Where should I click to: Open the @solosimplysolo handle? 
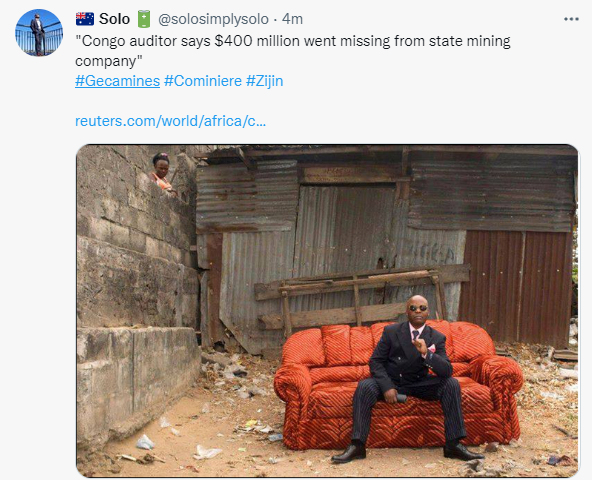pos(213,19)
